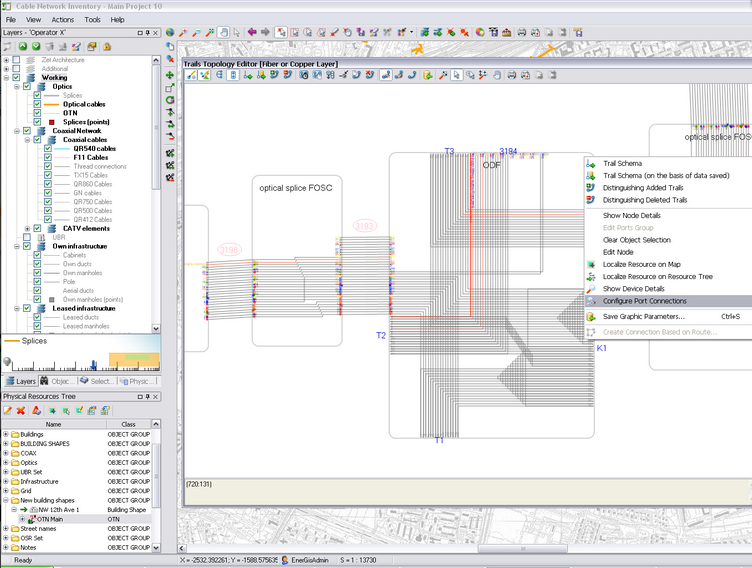Expand the Buildings group in resources tree
Image resolution: width=752 pixels, height=568 pixels.
[6, 435]
